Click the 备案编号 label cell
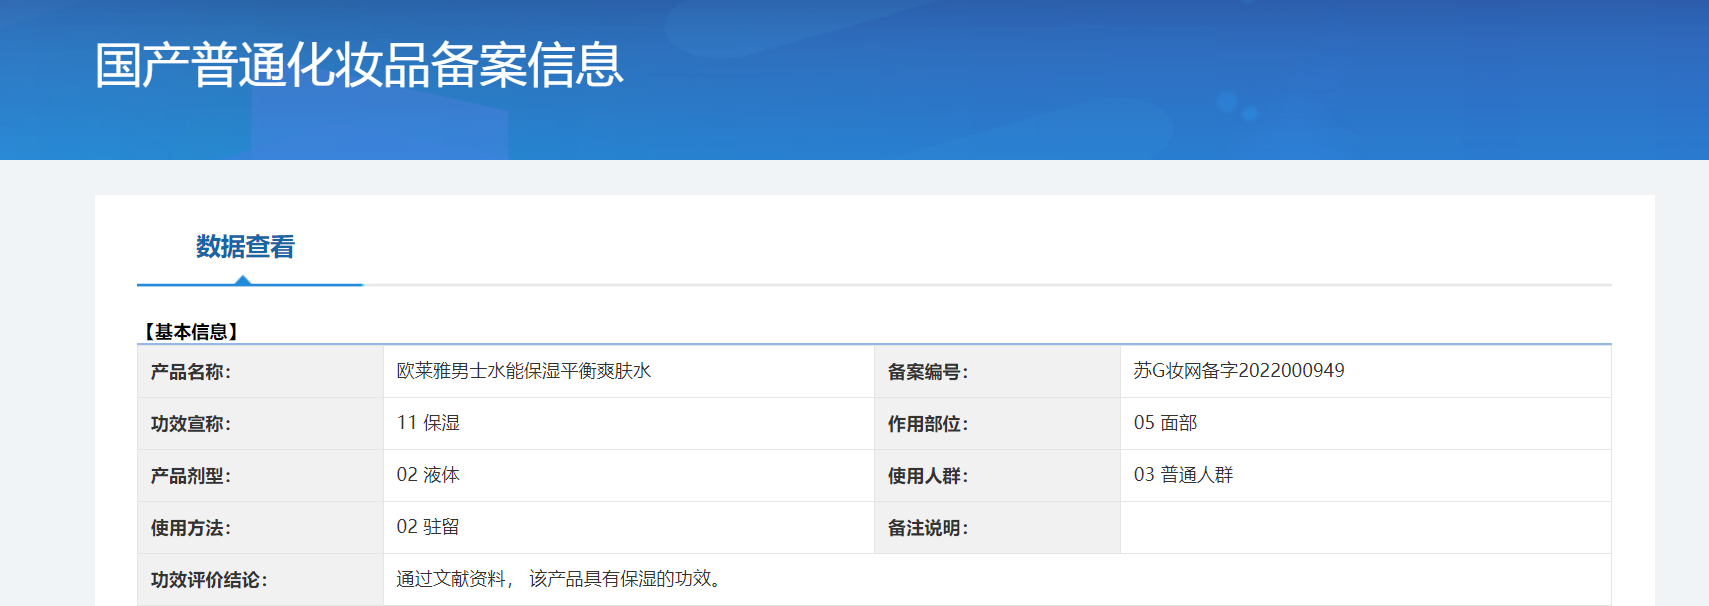This screenshot has width=1709, height=606. (997, 372)
